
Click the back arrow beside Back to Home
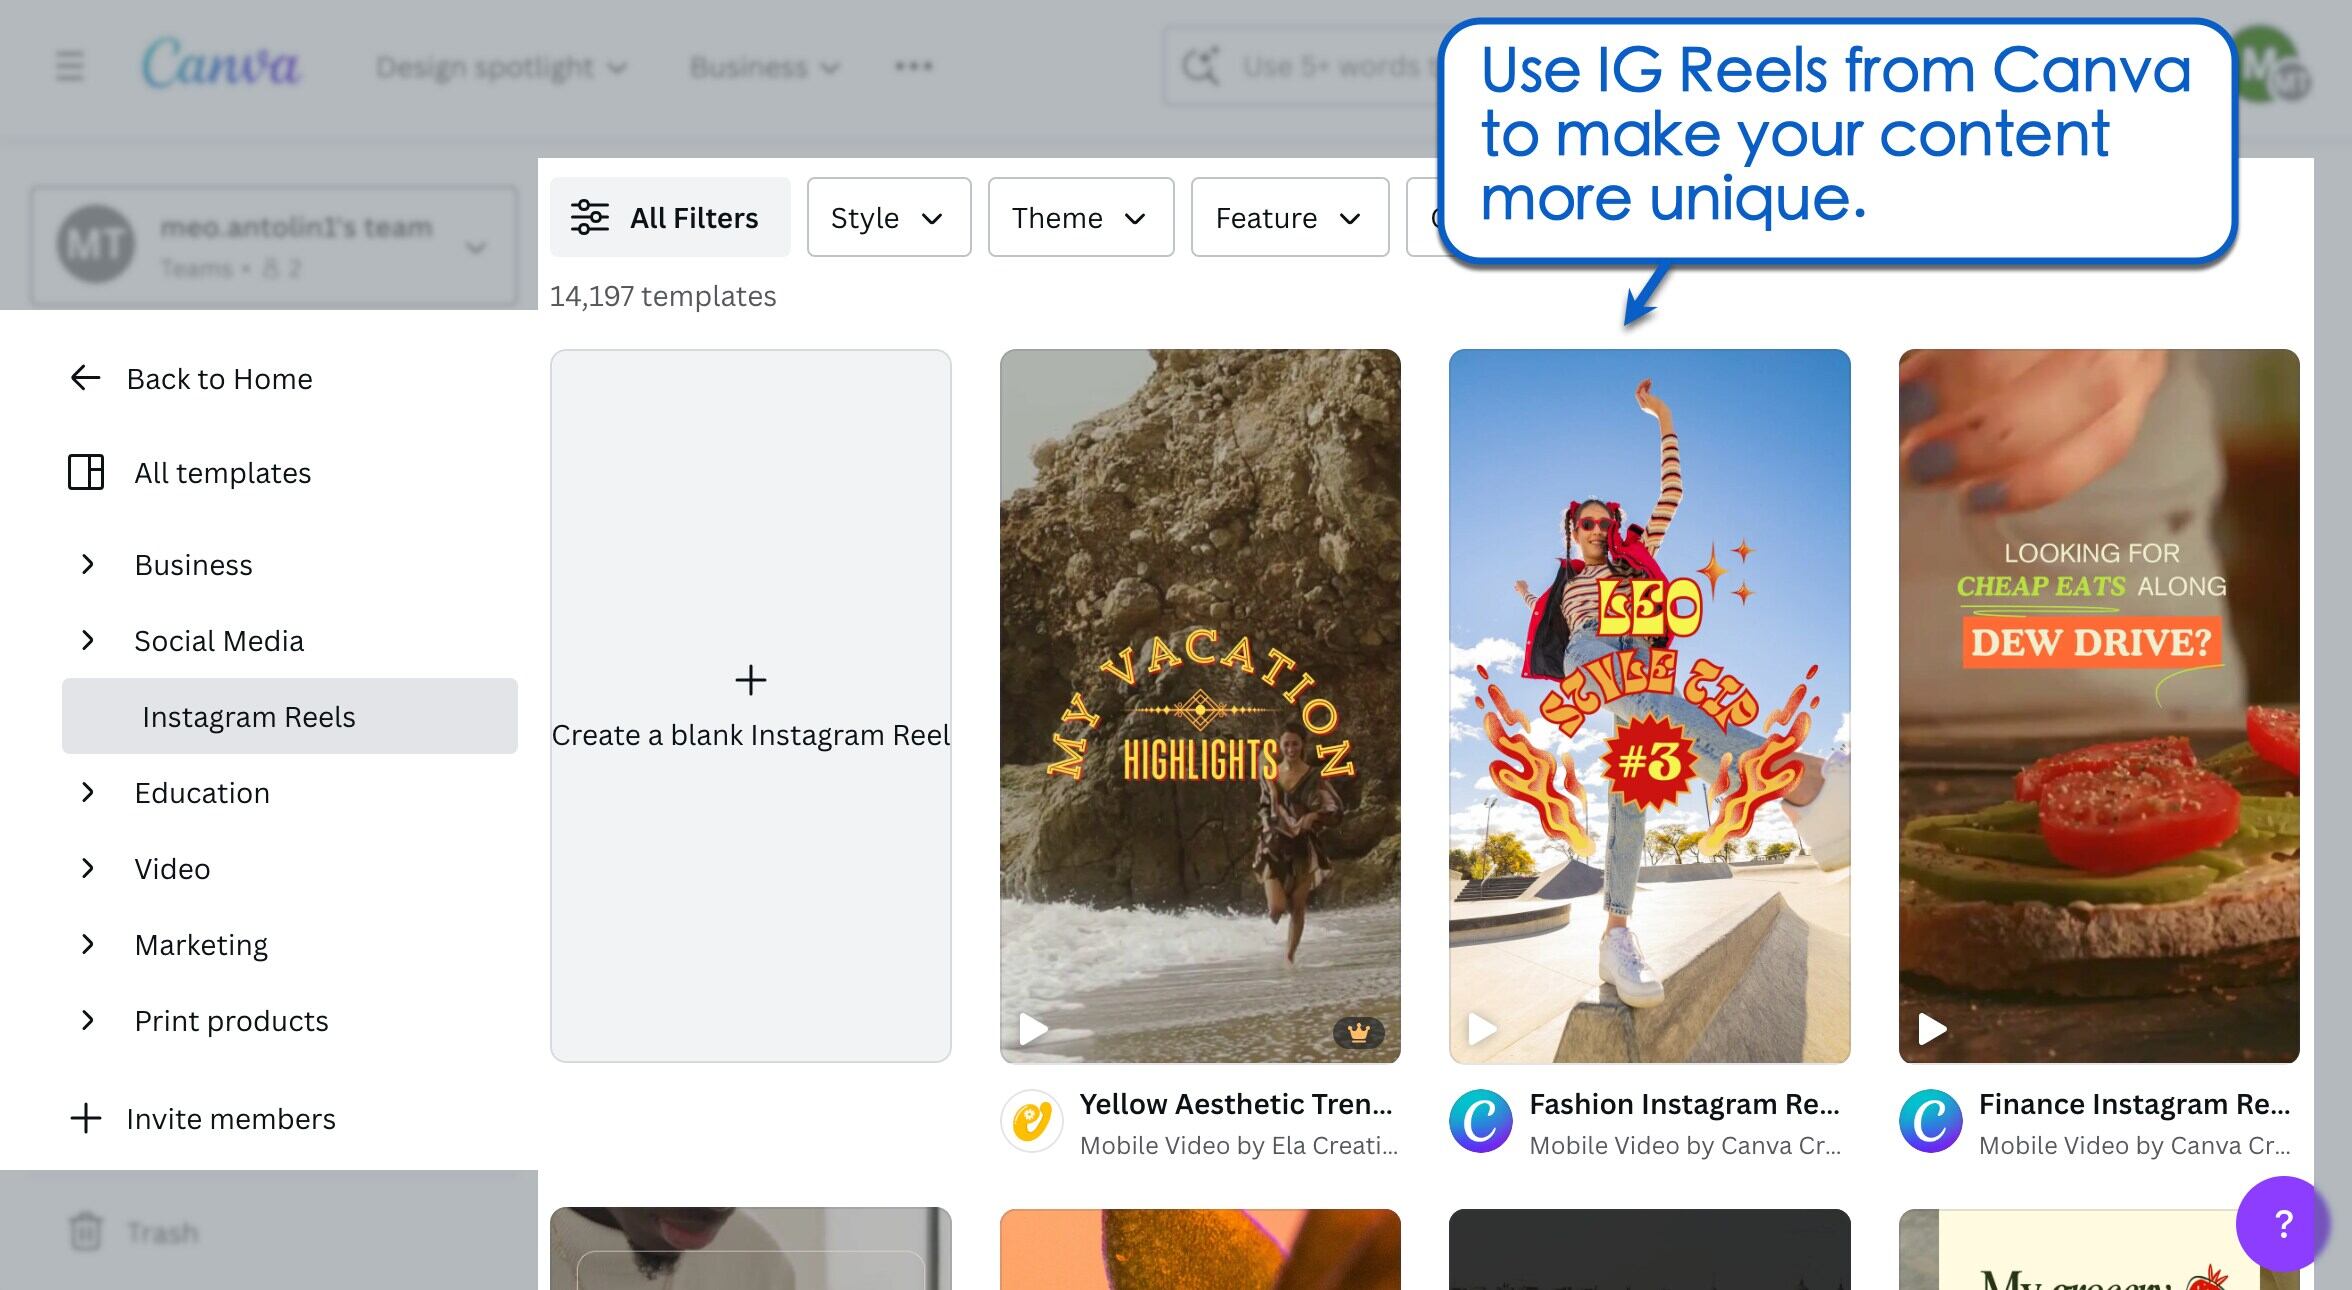pyautogui.click(x=85, y=378)
